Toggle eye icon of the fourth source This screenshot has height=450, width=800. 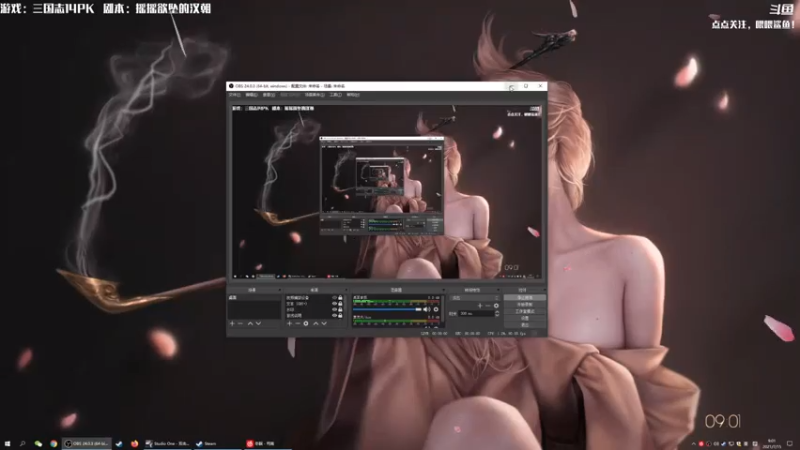335,315
